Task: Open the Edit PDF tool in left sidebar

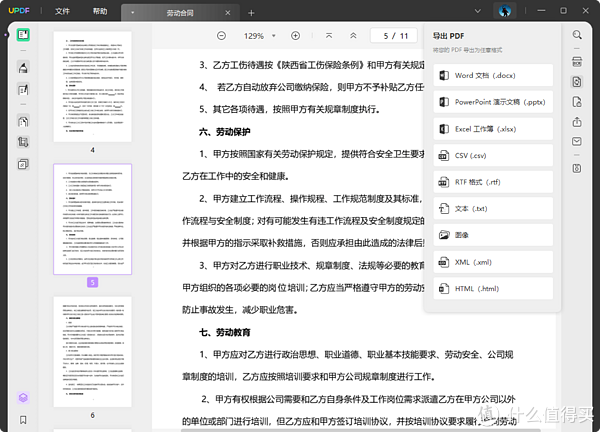Action: tap(22, 89)
